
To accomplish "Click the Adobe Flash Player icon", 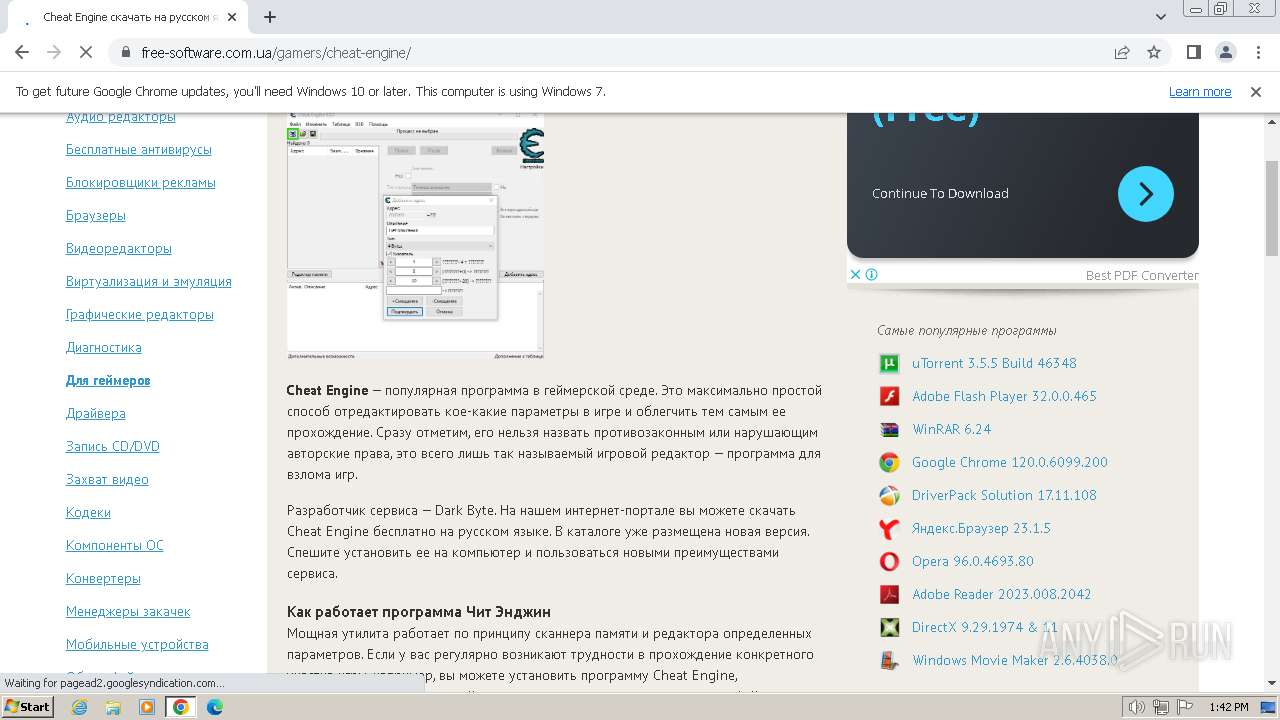I will 889,397.
